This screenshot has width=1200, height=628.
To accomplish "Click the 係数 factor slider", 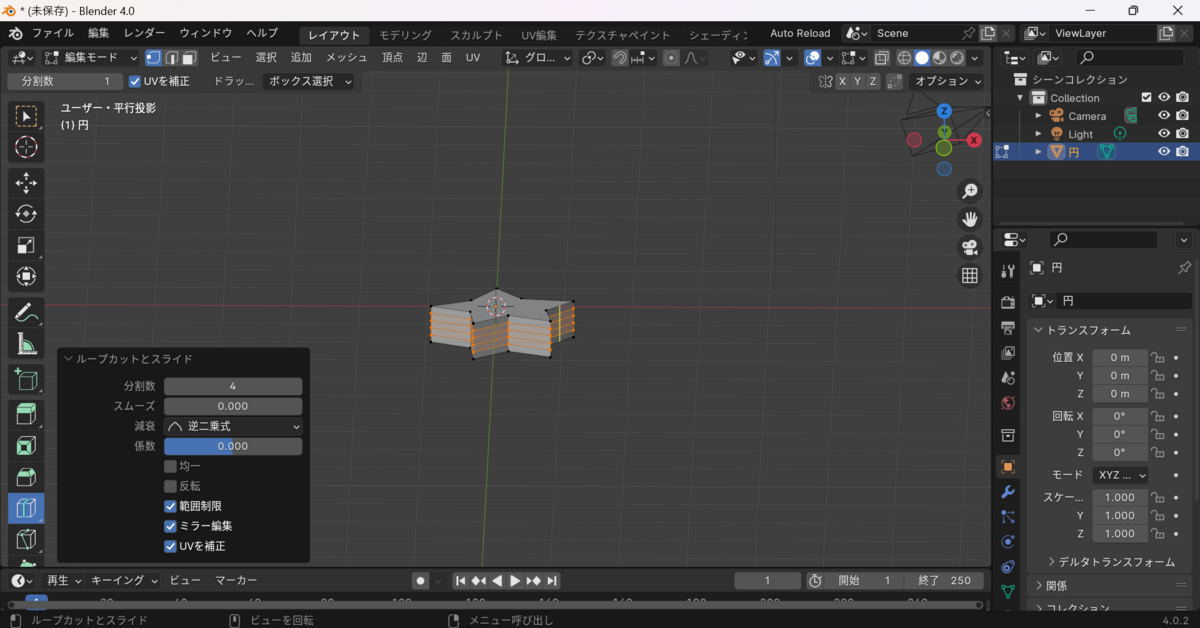I will 233,446.
